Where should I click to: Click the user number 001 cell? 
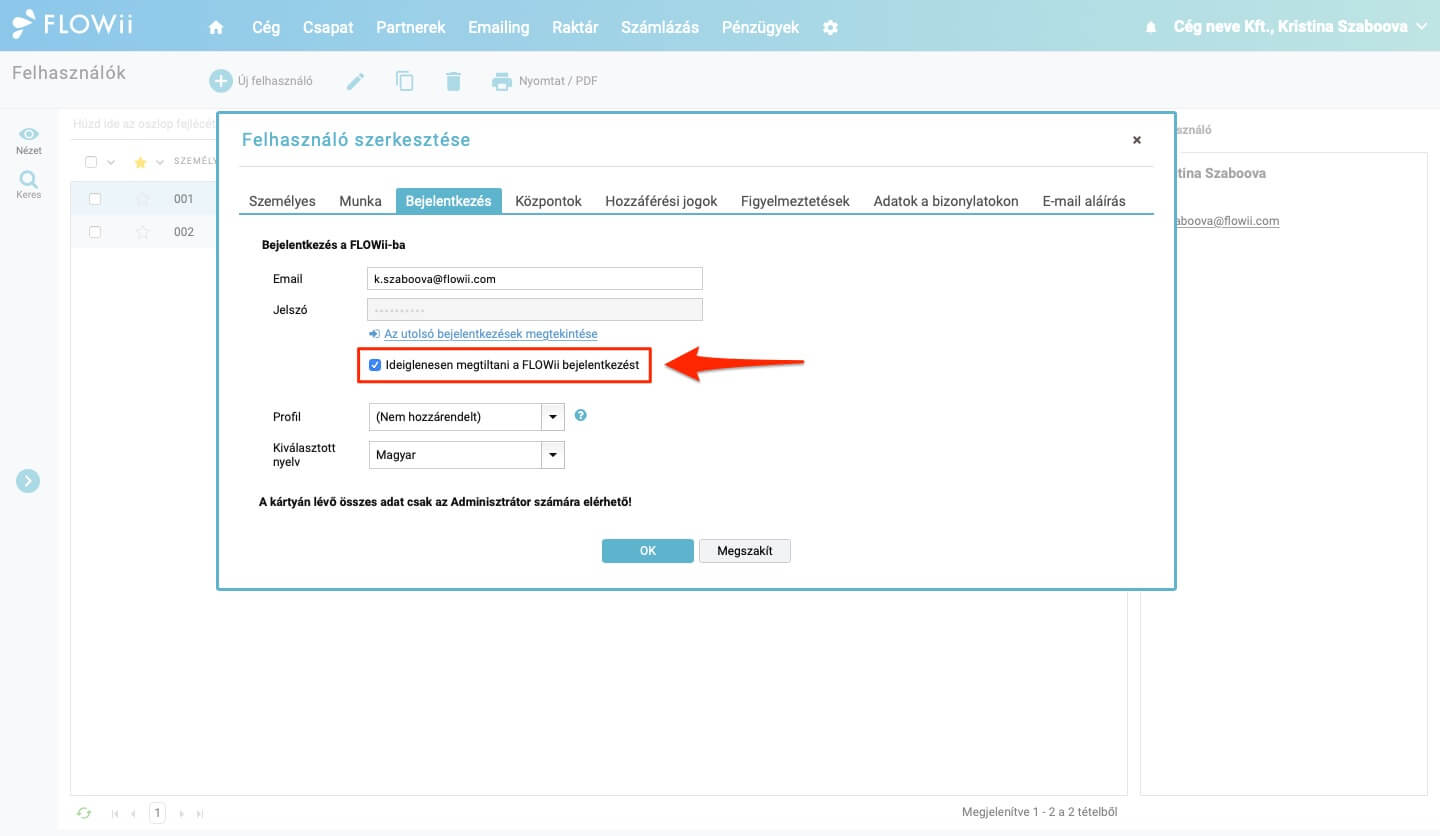coord(184,199)
